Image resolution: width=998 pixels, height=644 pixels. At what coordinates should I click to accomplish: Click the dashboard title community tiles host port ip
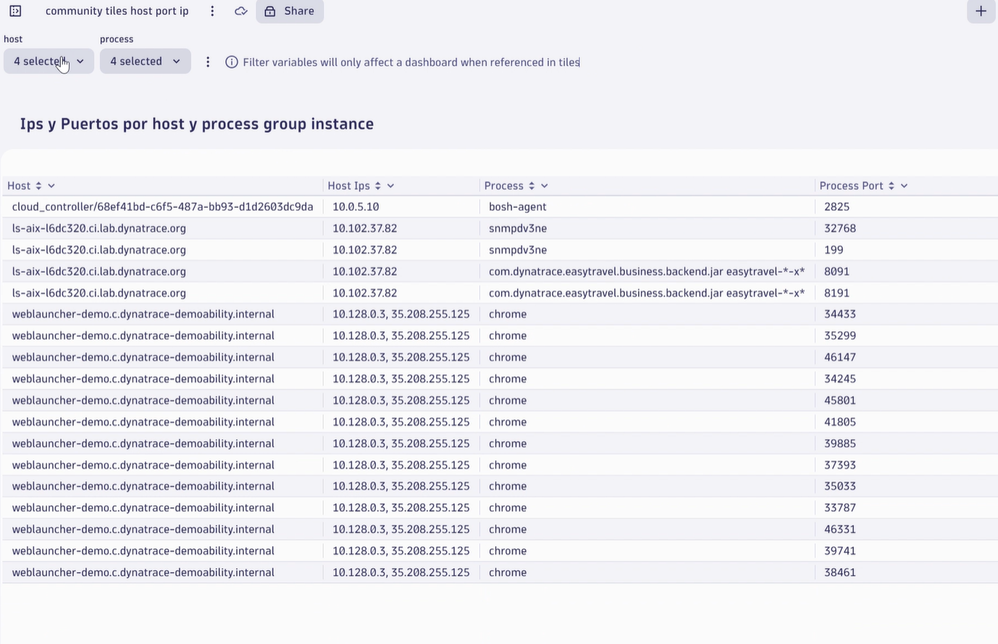click(x=117, y=11)
